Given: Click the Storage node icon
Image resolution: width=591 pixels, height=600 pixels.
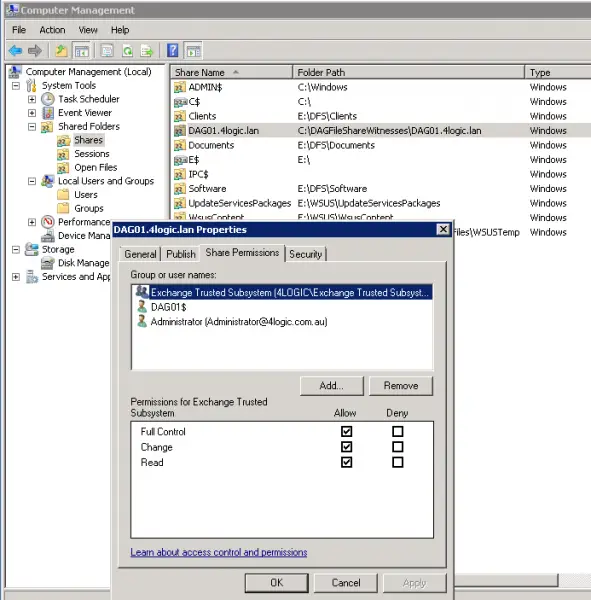Looking at the screenshot, I should pyautogui.click(x=31, y=249).
